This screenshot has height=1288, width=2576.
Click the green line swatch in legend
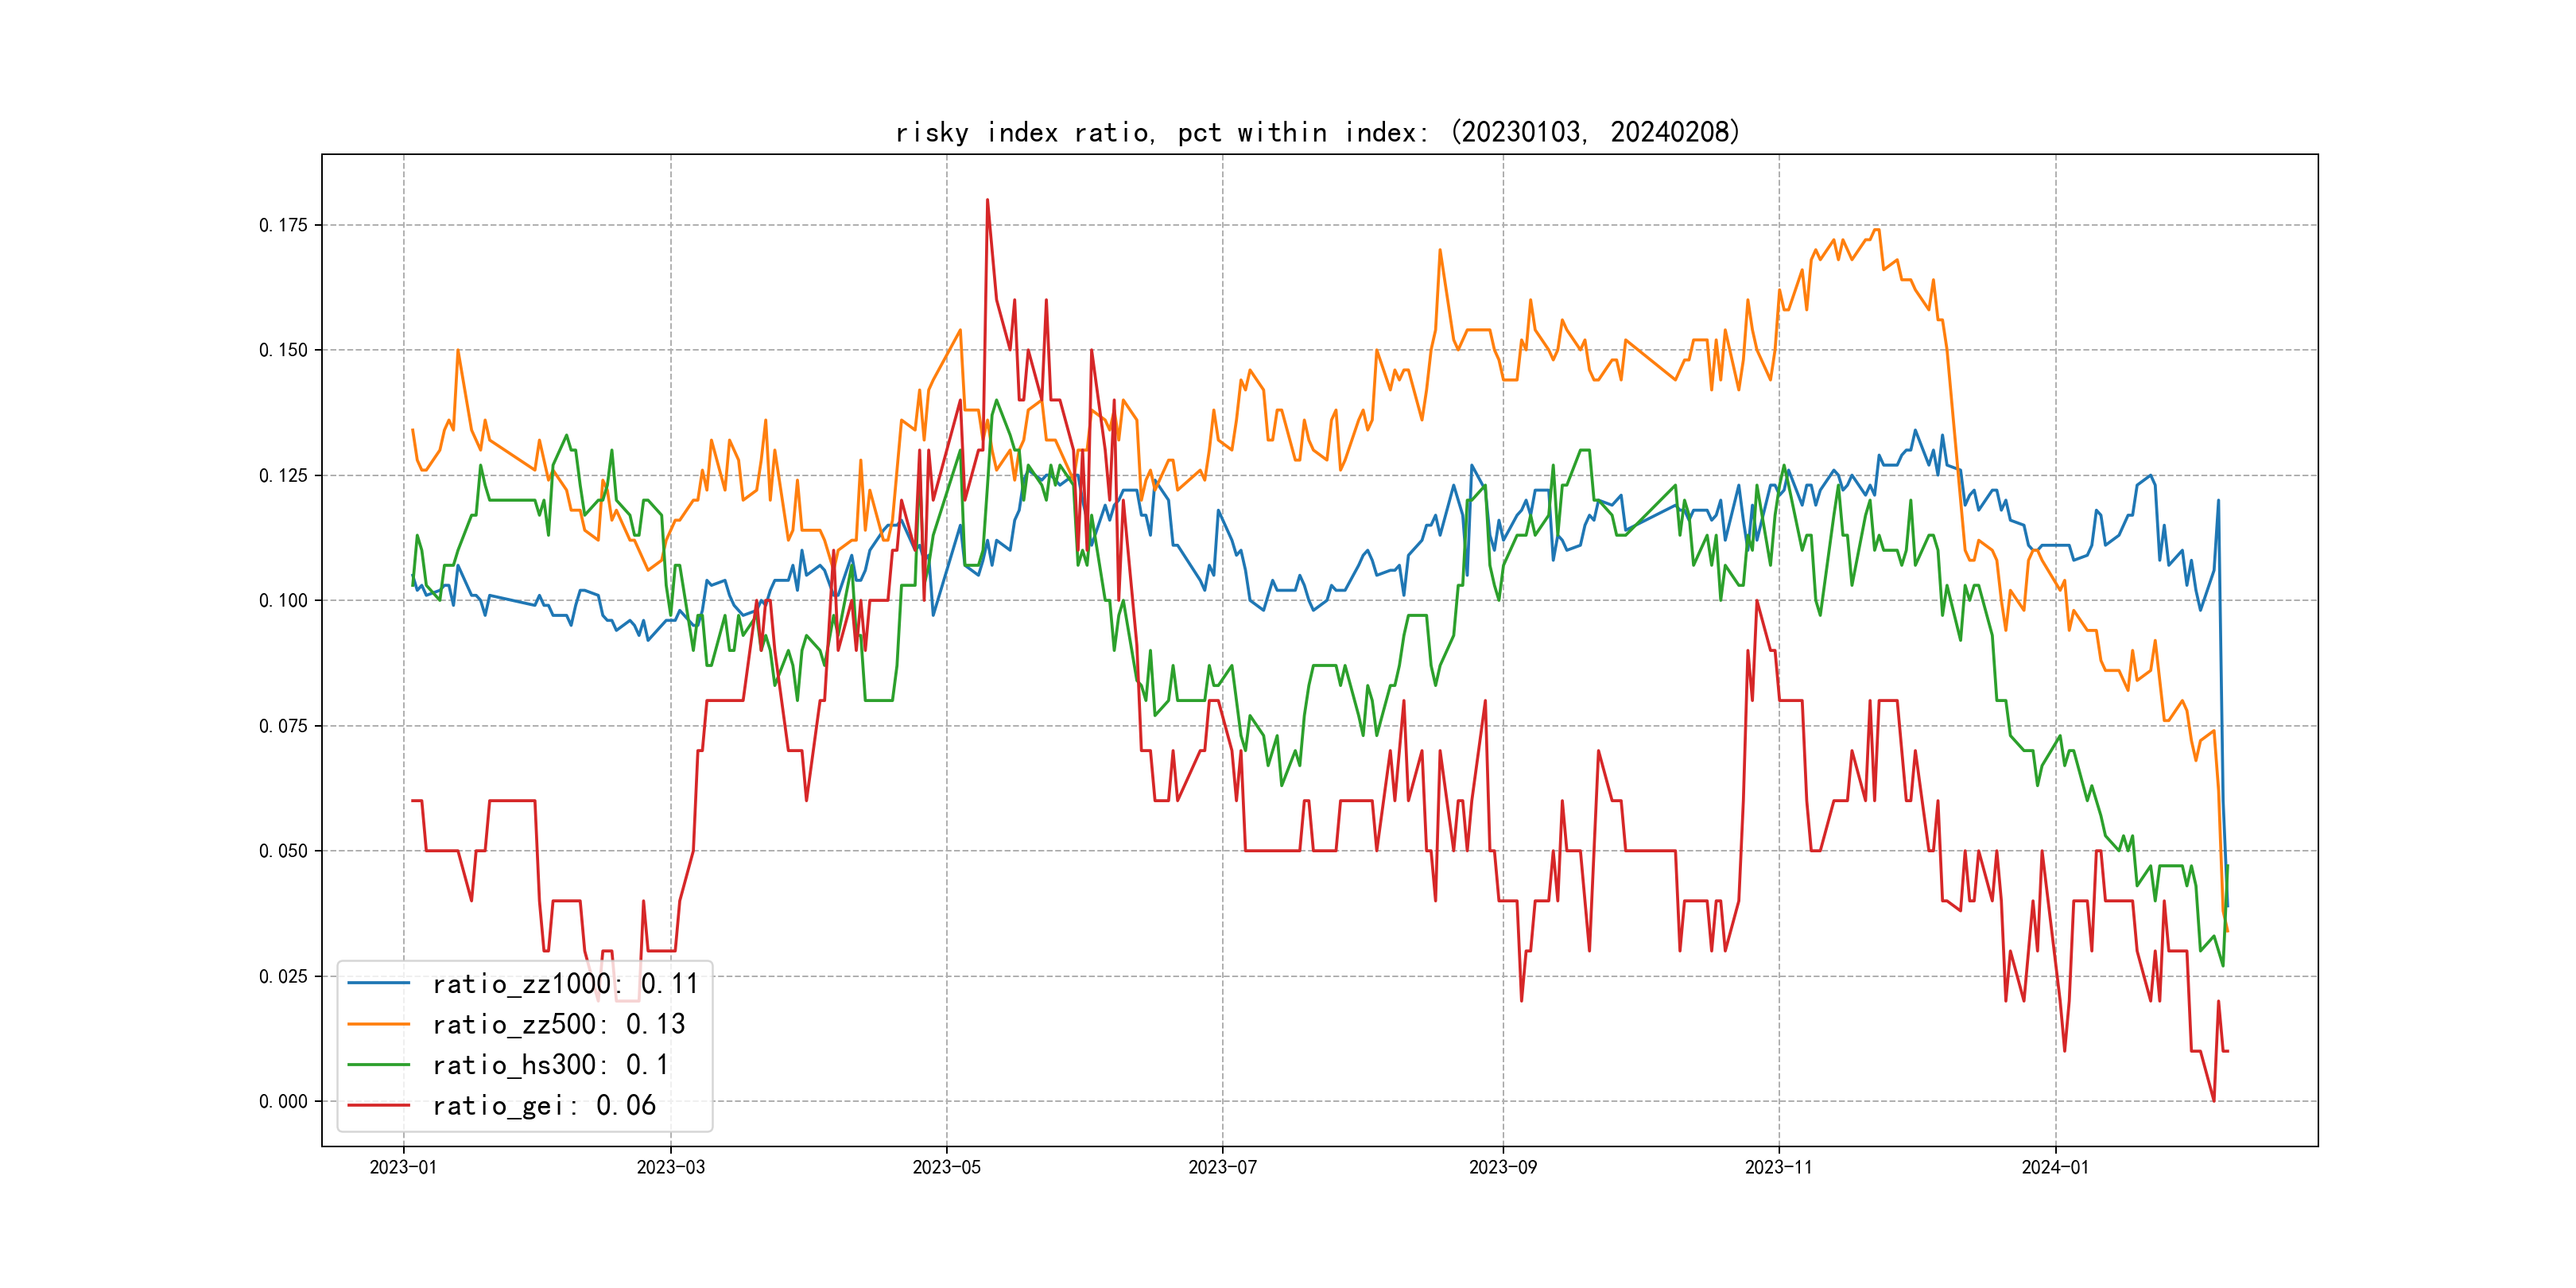[x=378, y=1065]
